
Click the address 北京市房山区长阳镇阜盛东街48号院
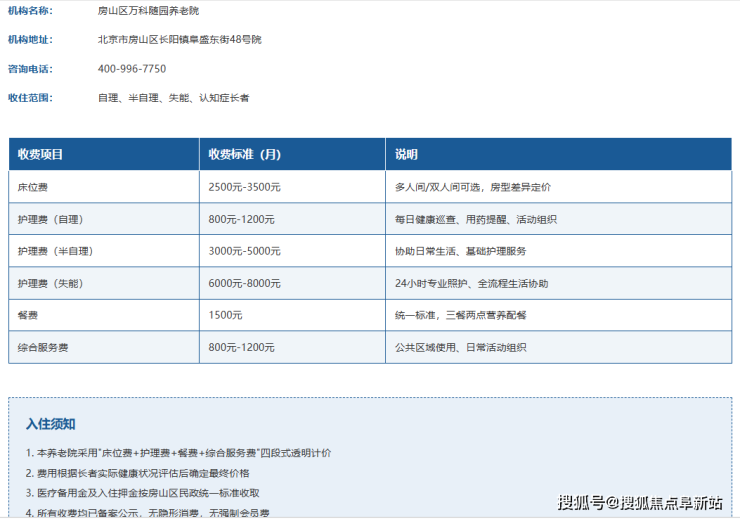coord(179,40)
